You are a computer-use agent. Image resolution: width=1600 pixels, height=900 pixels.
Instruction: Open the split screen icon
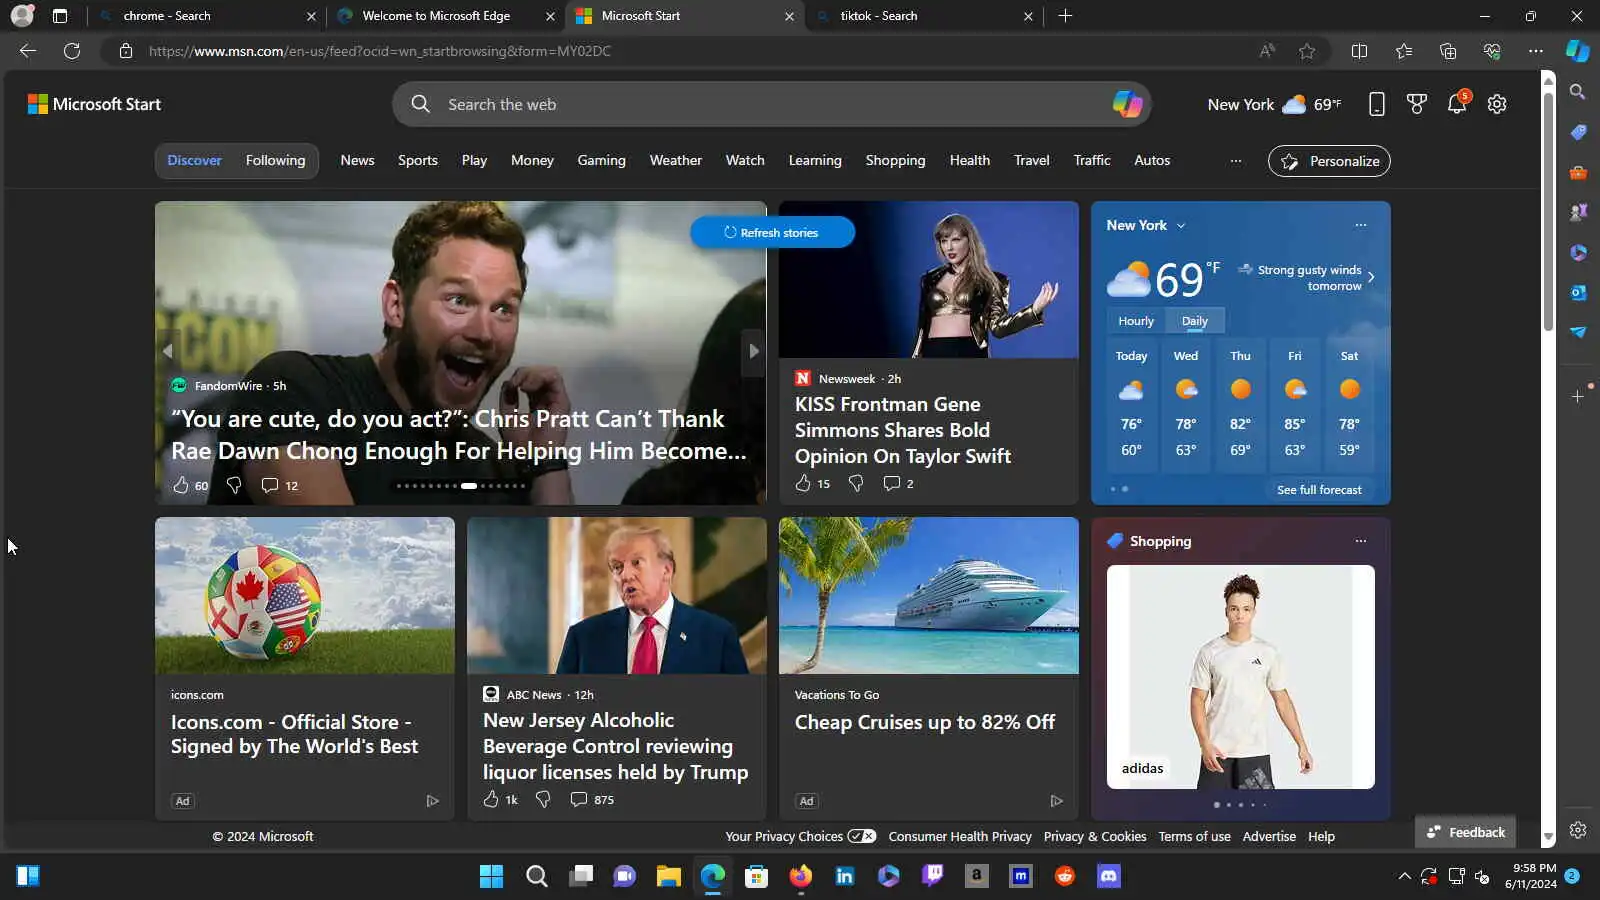[1359, 51]
